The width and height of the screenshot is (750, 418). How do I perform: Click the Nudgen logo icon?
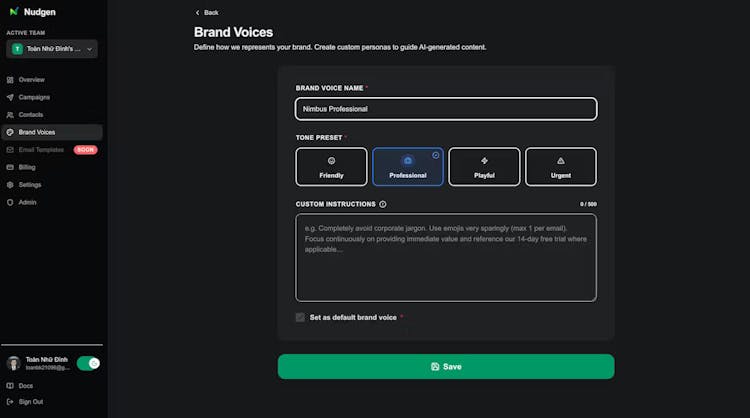tap(12, 11)
